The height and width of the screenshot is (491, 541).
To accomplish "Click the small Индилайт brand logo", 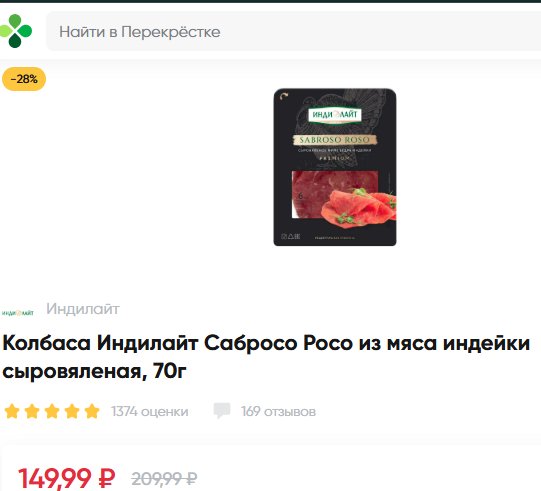I will (18, 313).
